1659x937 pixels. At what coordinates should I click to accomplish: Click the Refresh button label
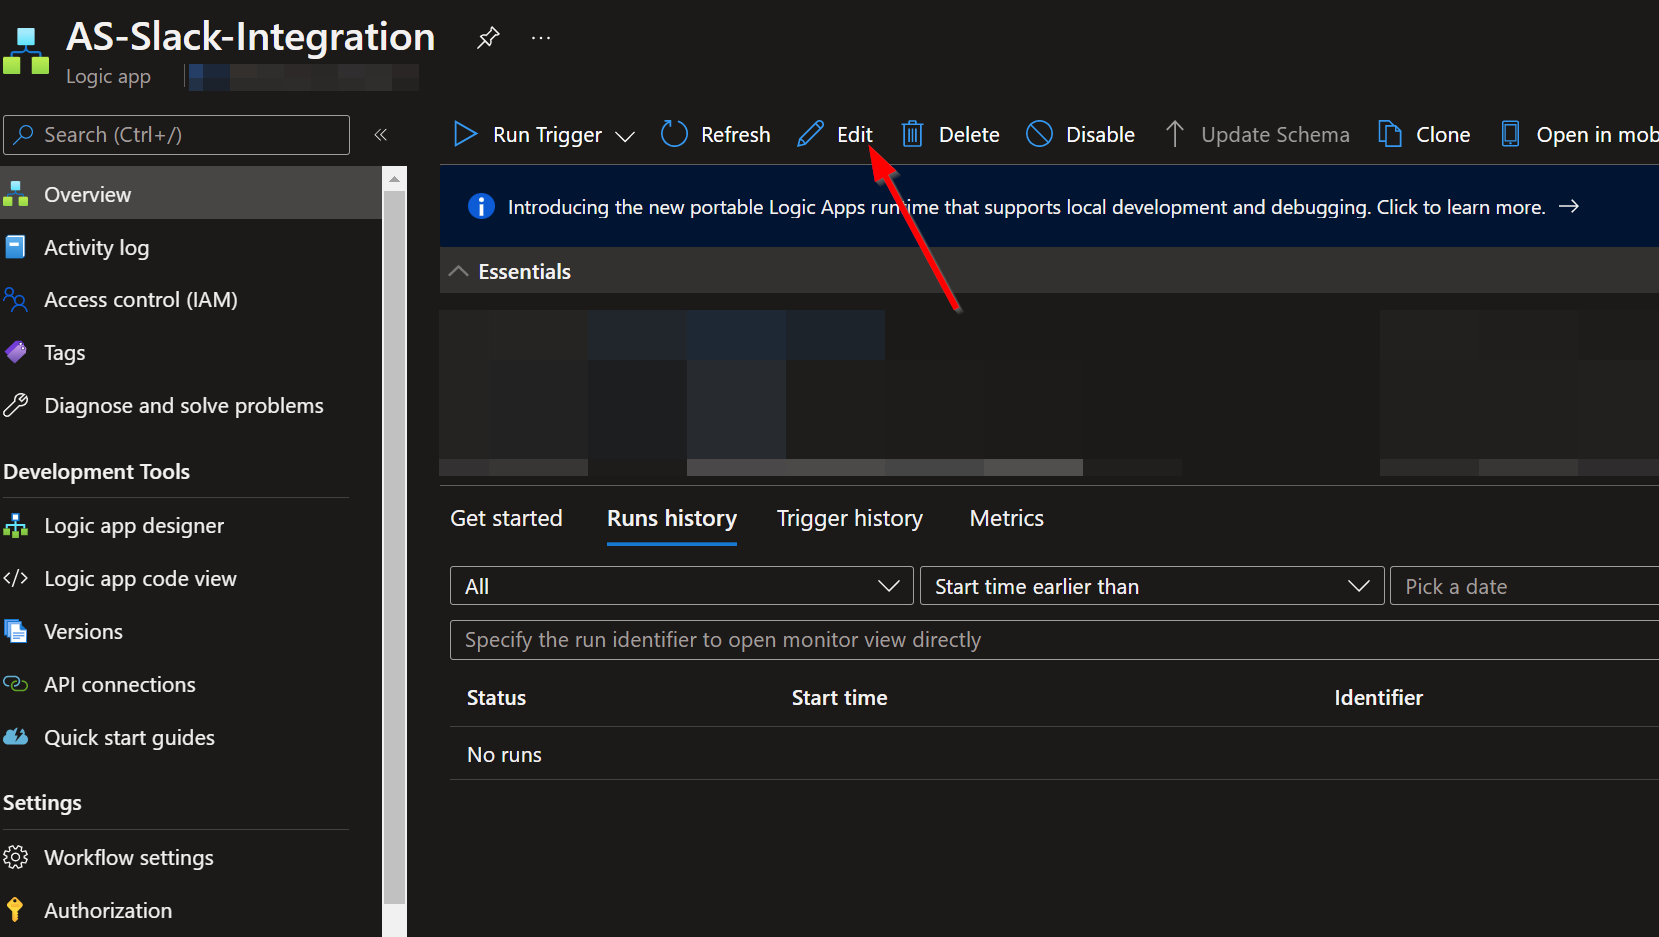tap(735, 134)
